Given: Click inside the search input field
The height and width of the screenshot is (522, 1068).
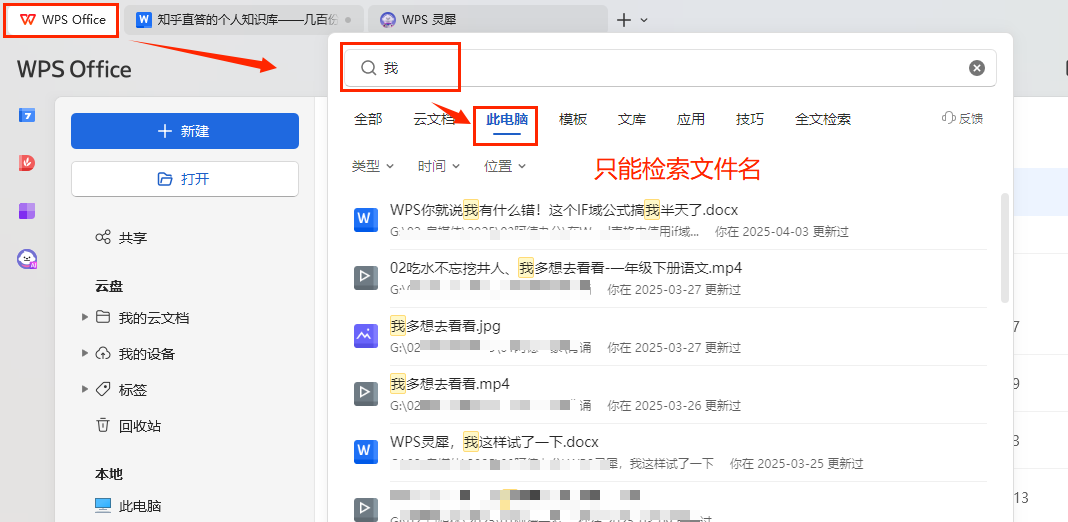Looking at the screenshot, I should 670,68.
